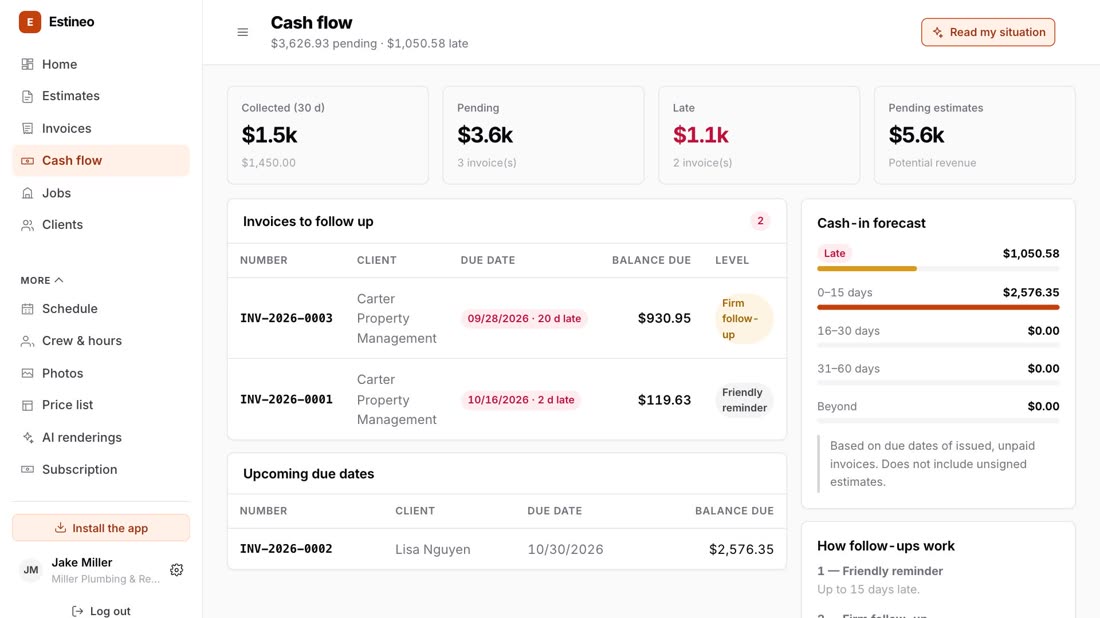Viewport: 1100px width, 618px height.
Task: Click the Jake Miller profile name
Action: 82,563
